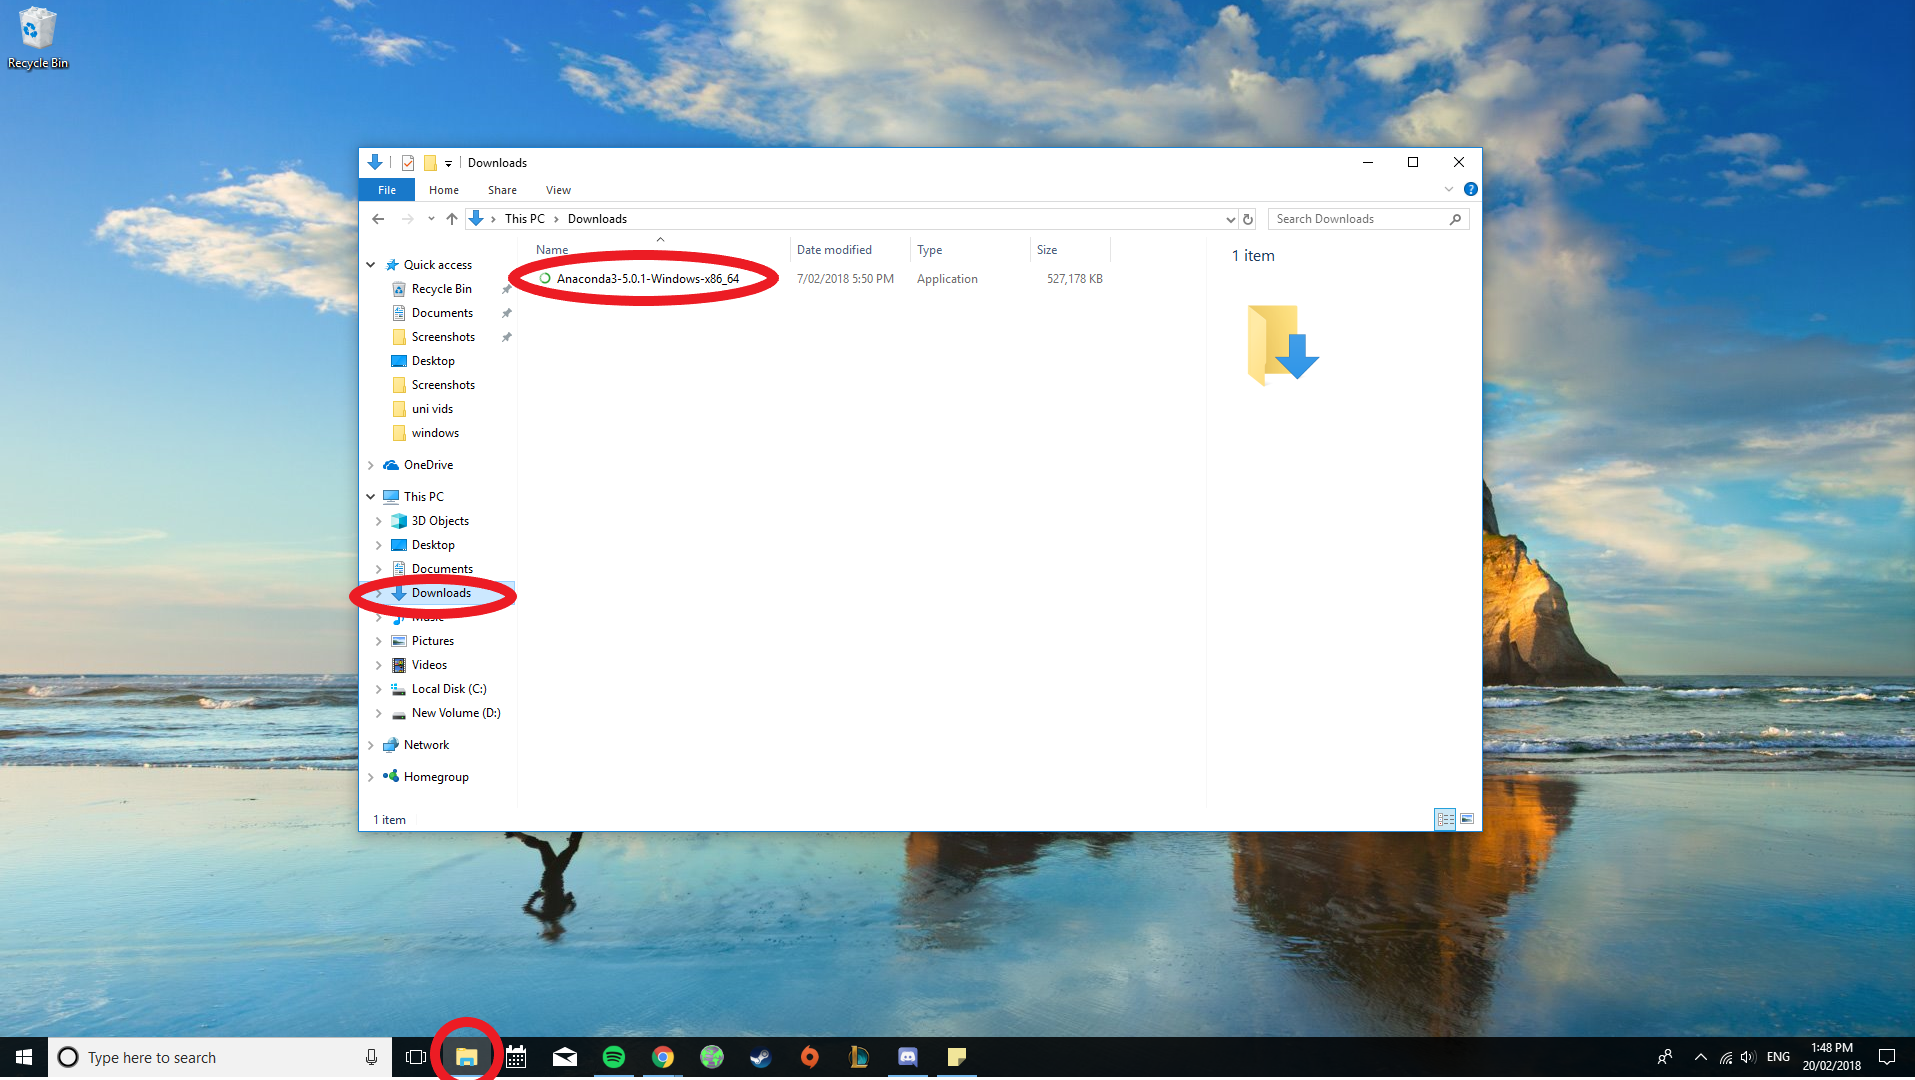
Task: Switch to large icons view in the status bar
Action: [x=1467, y=819]
